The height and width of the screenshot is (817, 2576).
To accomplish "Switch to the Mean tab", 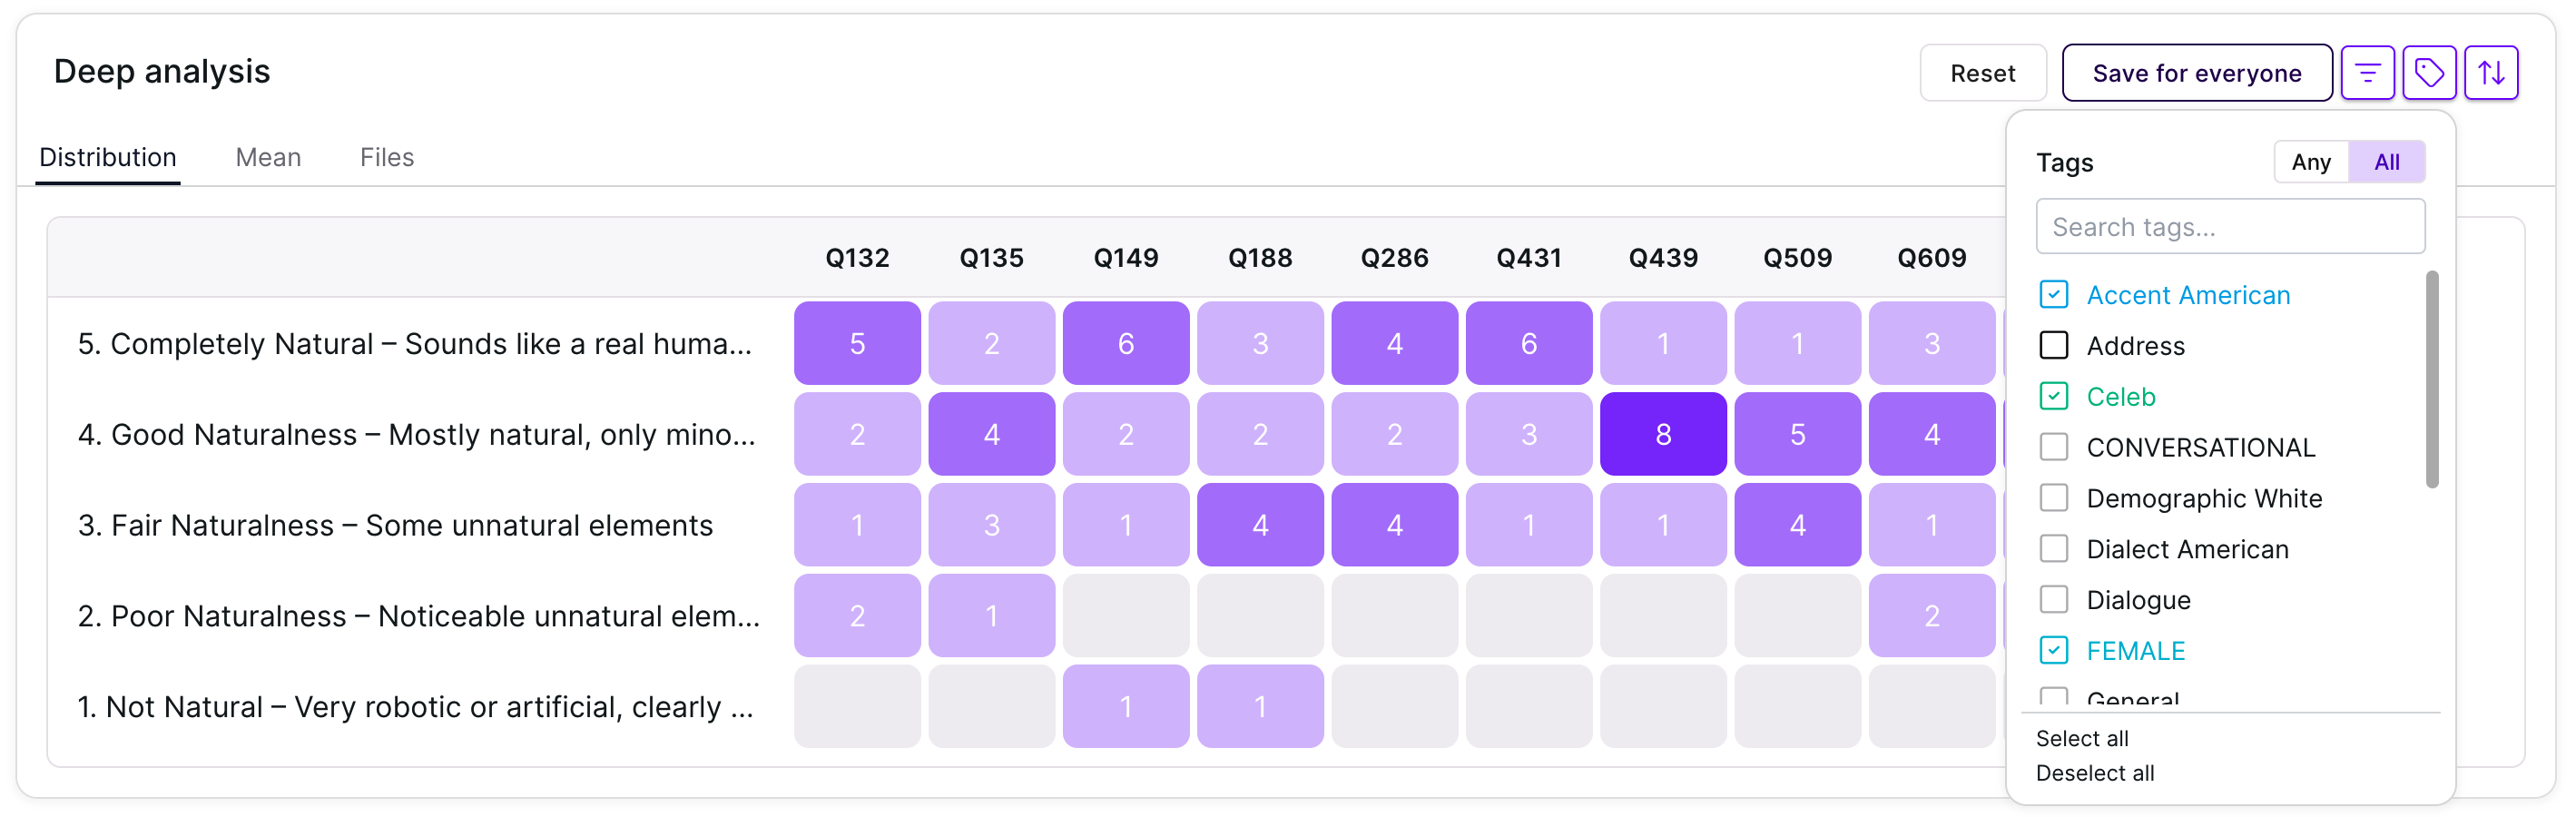I will (268, 157).
